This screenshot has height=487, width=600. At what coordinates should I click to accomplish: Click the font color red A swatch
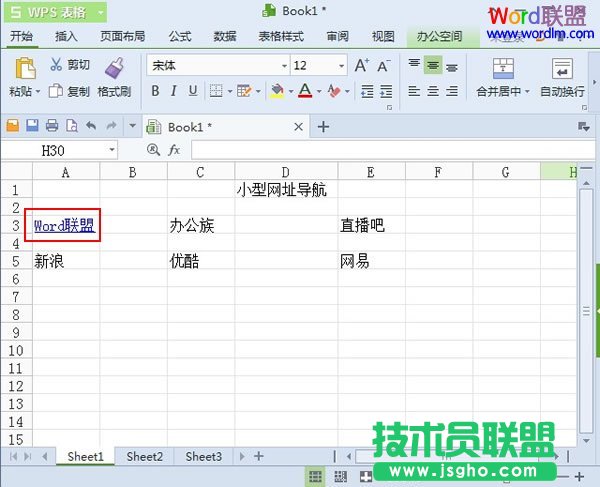tap(306, 91)
